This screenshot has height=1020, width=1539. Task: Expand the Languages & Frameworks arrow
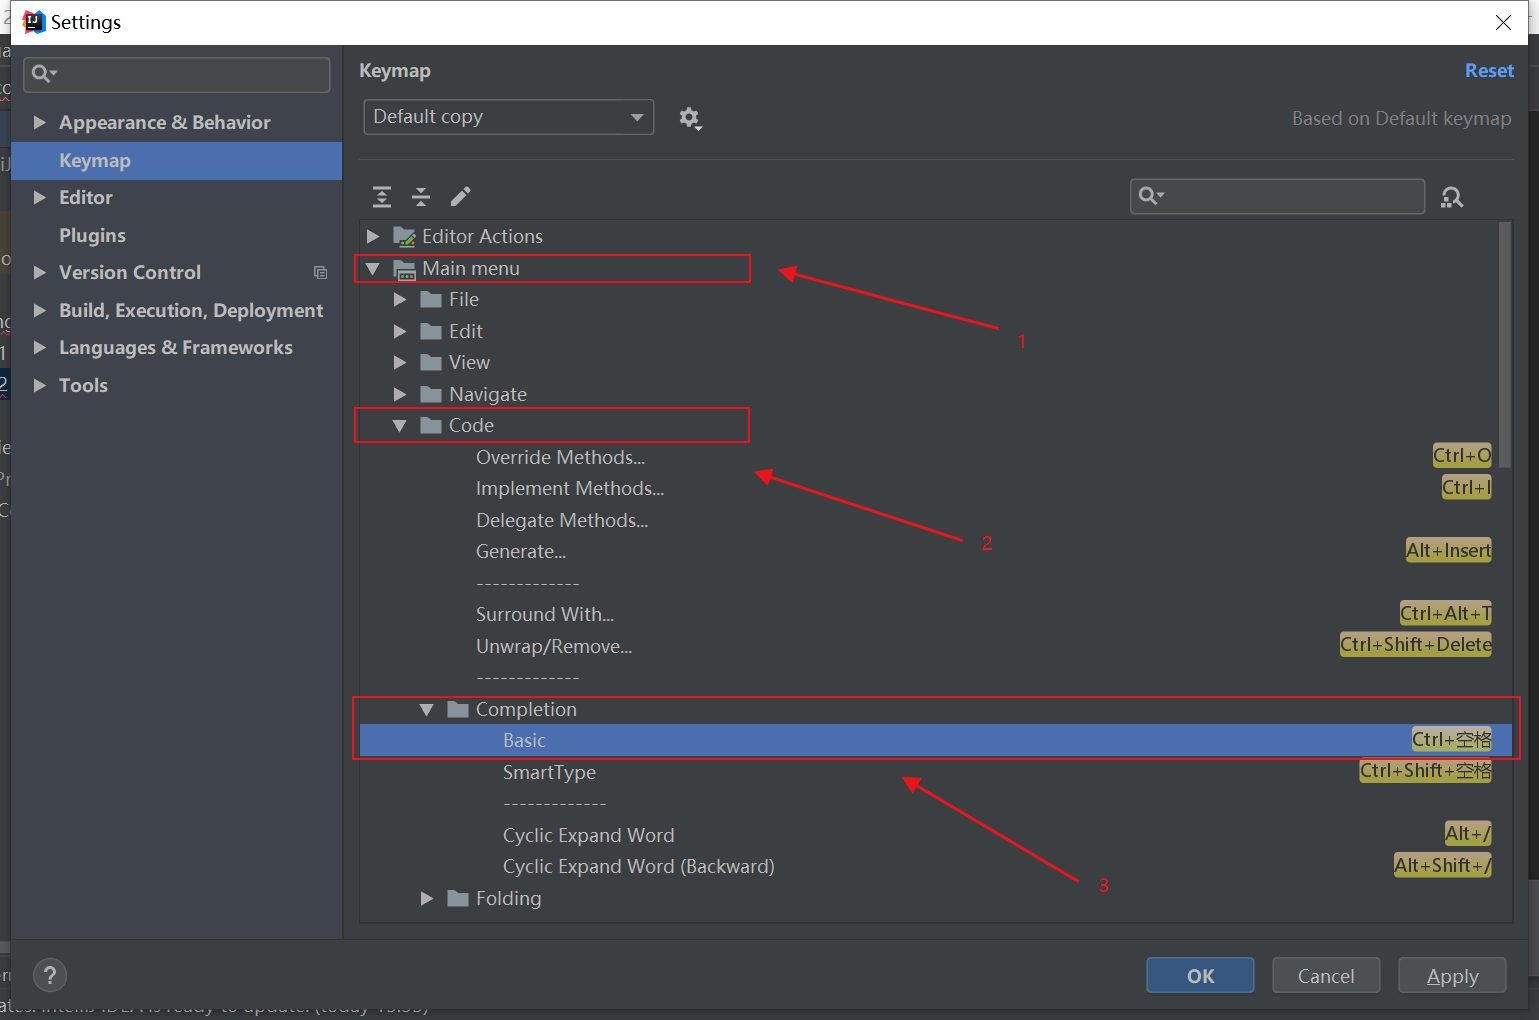[x=40, y=347]
